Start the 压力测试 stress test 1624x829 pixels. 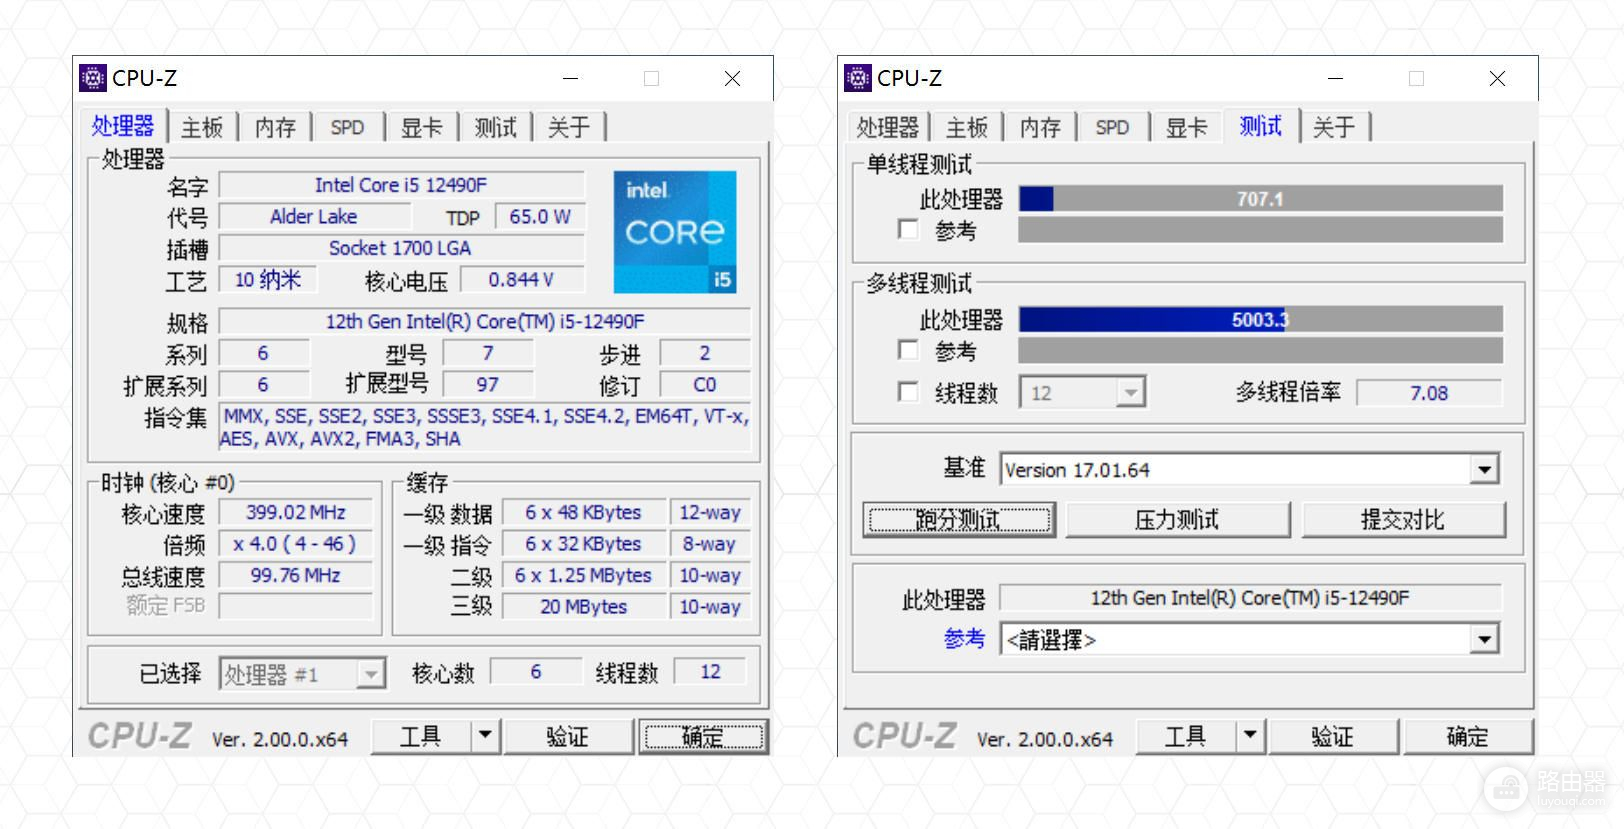[x=1177, y=520]
